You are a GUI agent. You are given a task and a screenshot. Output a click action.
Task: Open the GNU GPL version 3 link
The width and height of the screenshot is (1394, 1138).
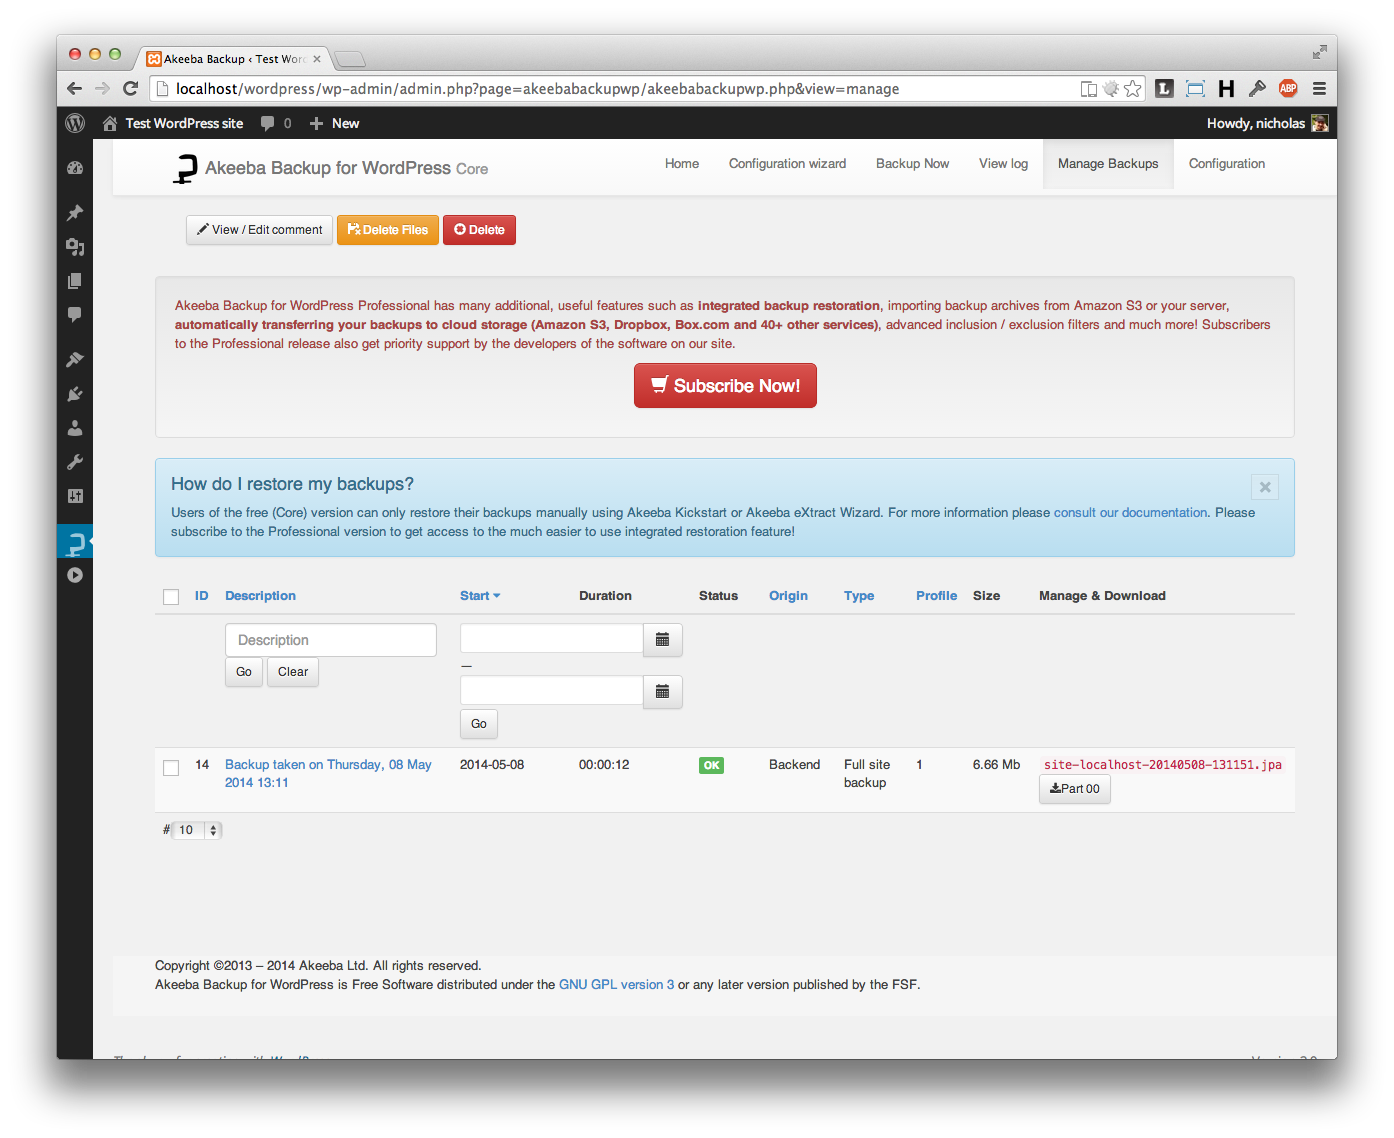click(616, 985)
